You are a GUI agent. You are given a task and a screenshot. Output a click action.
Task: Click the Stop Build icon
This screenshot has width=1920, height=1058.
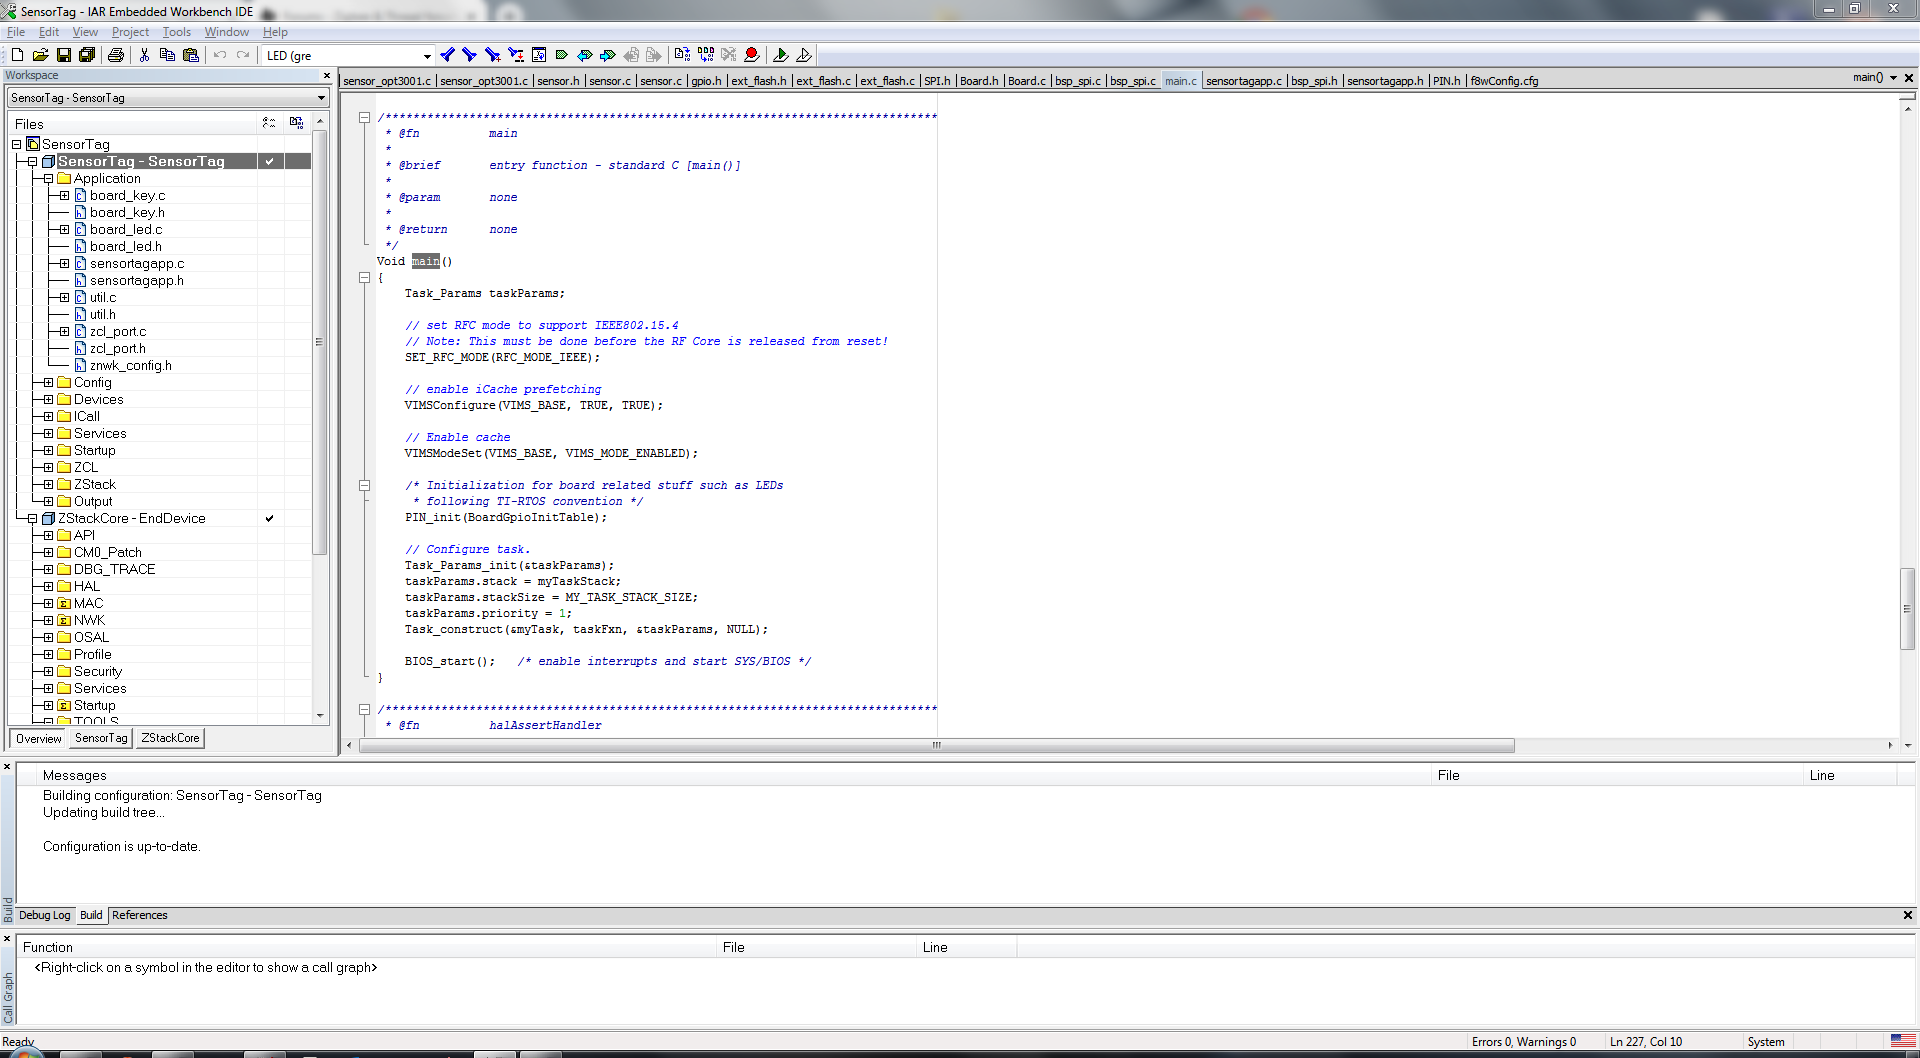[729, 55]
